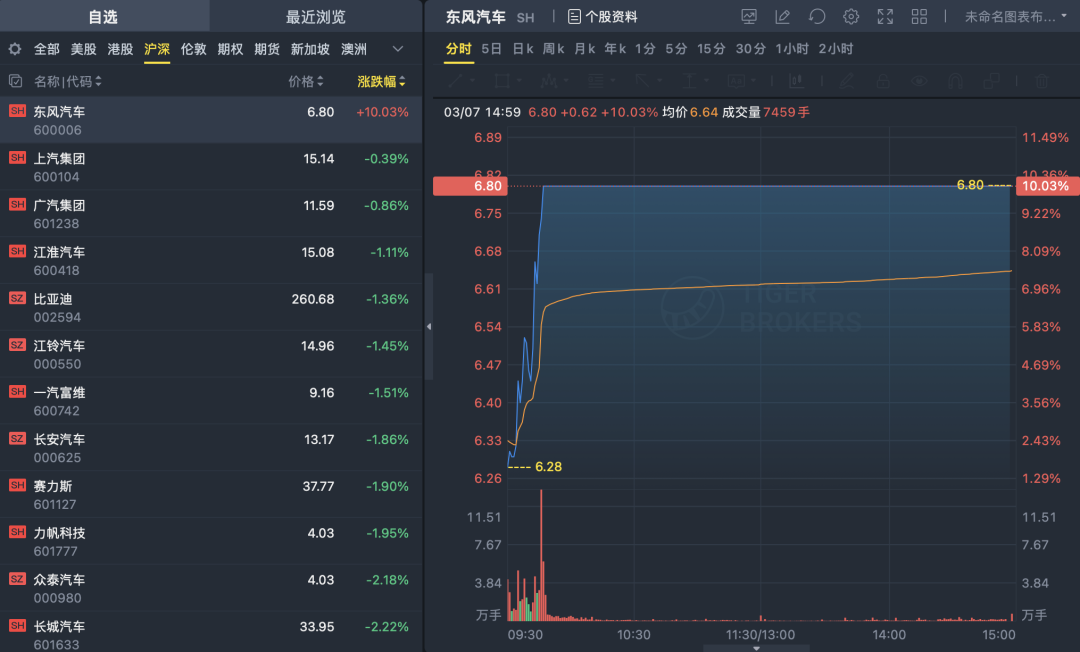Click SZ market badge beside 比亚迪
1080x652 pixels.
[17, 298]
